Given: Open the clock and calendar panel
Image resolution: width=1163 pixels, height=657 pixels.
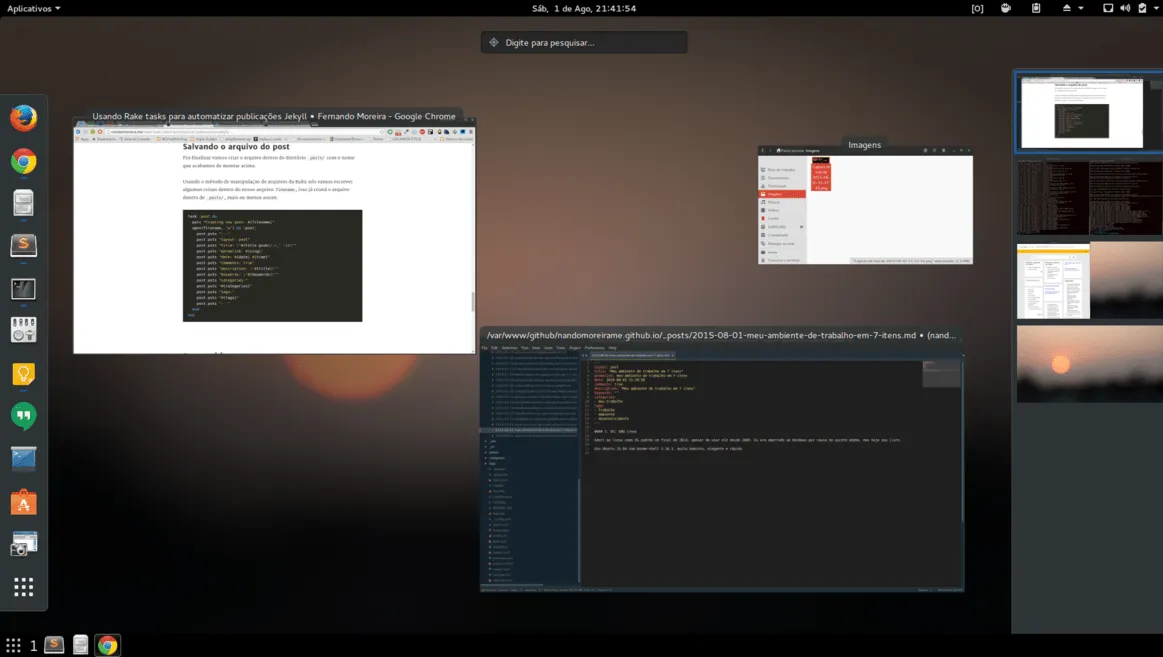Looking at the screenshot, I should pyautogui.click(x=584, y=8).
